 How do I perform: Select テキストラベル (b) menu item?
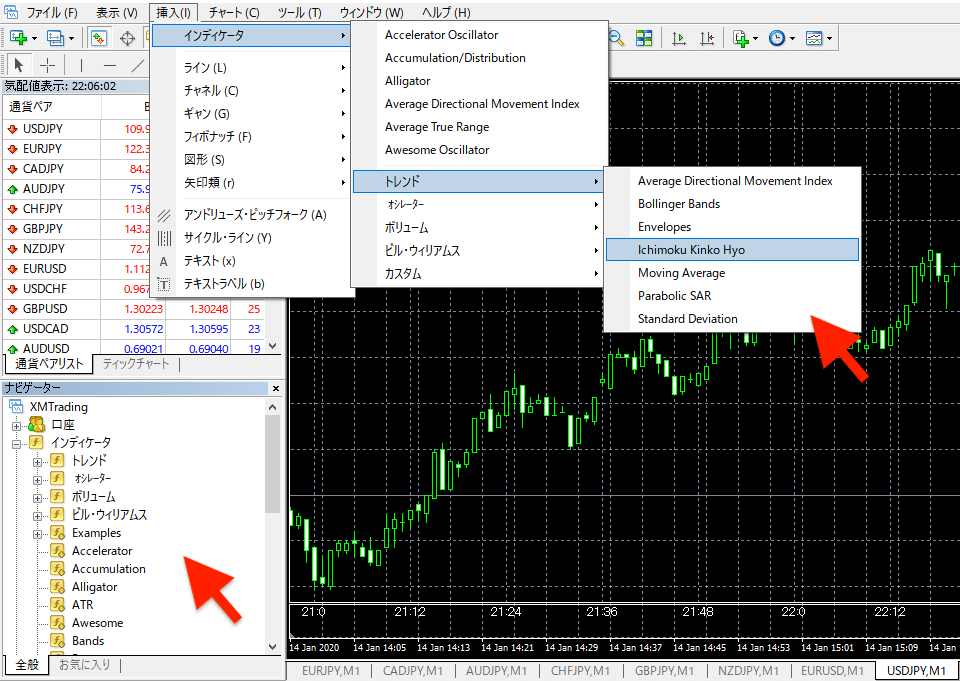click(252, 284)
